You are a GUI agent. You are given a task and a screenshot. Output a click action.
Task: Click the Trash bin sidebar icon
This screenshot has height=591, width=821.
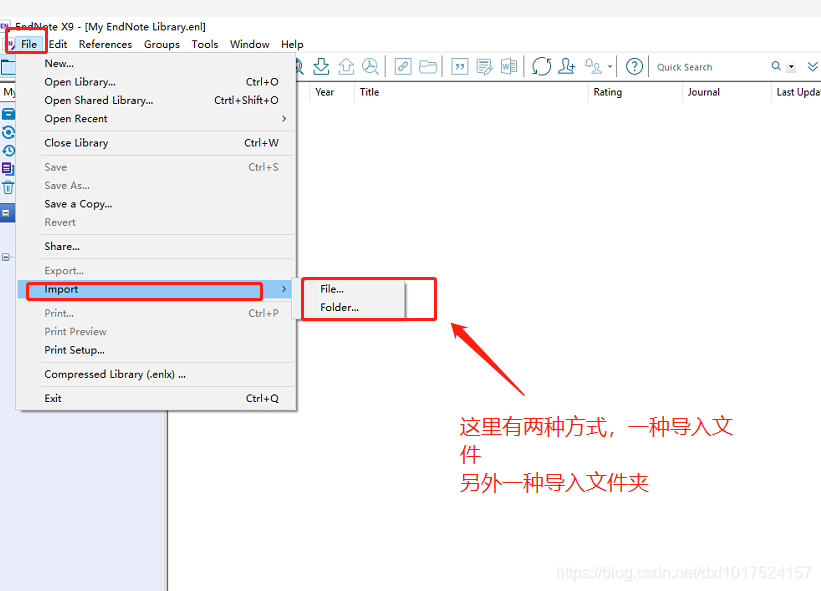(8, 187)
